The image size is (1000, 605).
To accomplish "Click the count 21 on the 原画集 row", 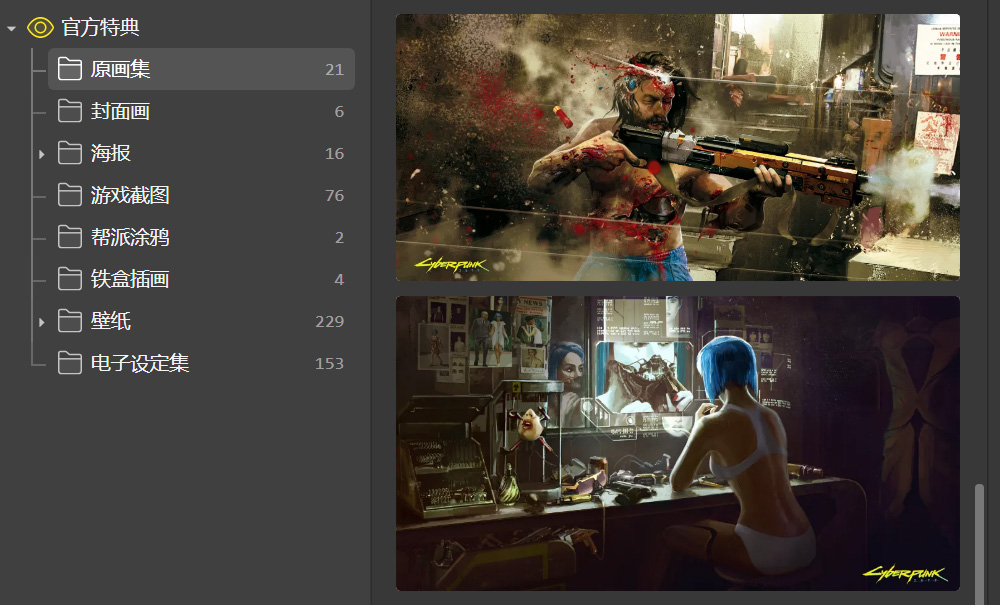I will click(x=334, y=69).
